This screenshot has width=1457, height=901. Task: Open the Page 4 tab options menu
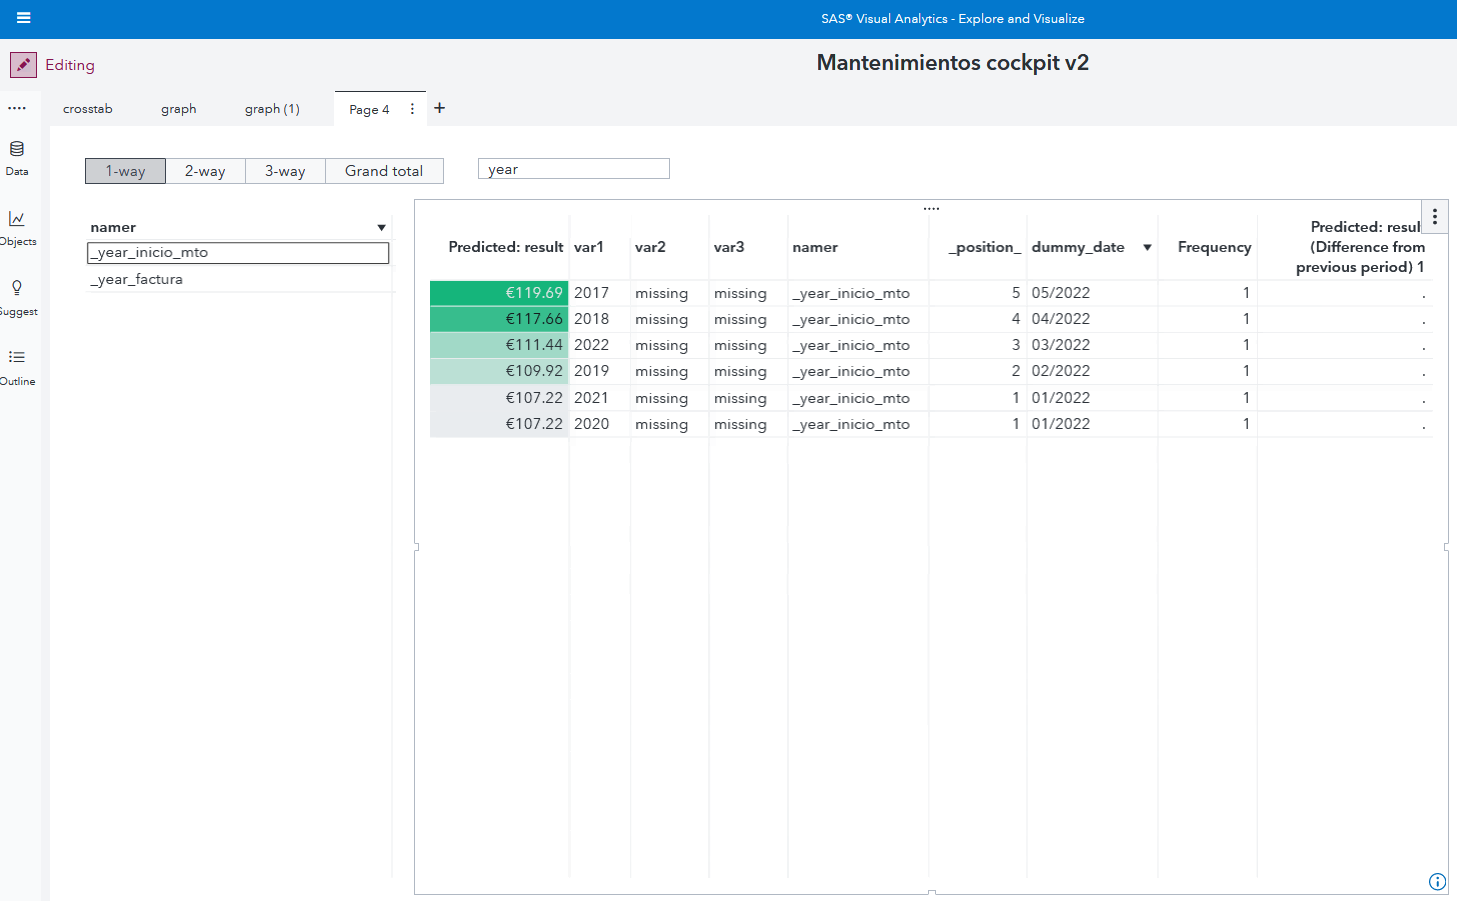tap(411, 109)
